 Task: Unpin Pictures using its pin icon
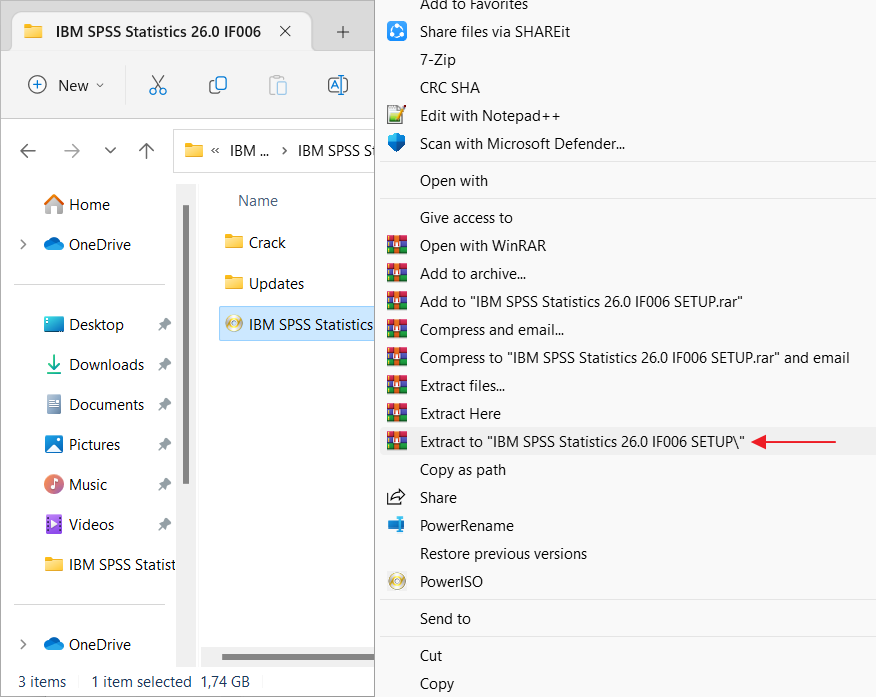[x=164, y=445]
